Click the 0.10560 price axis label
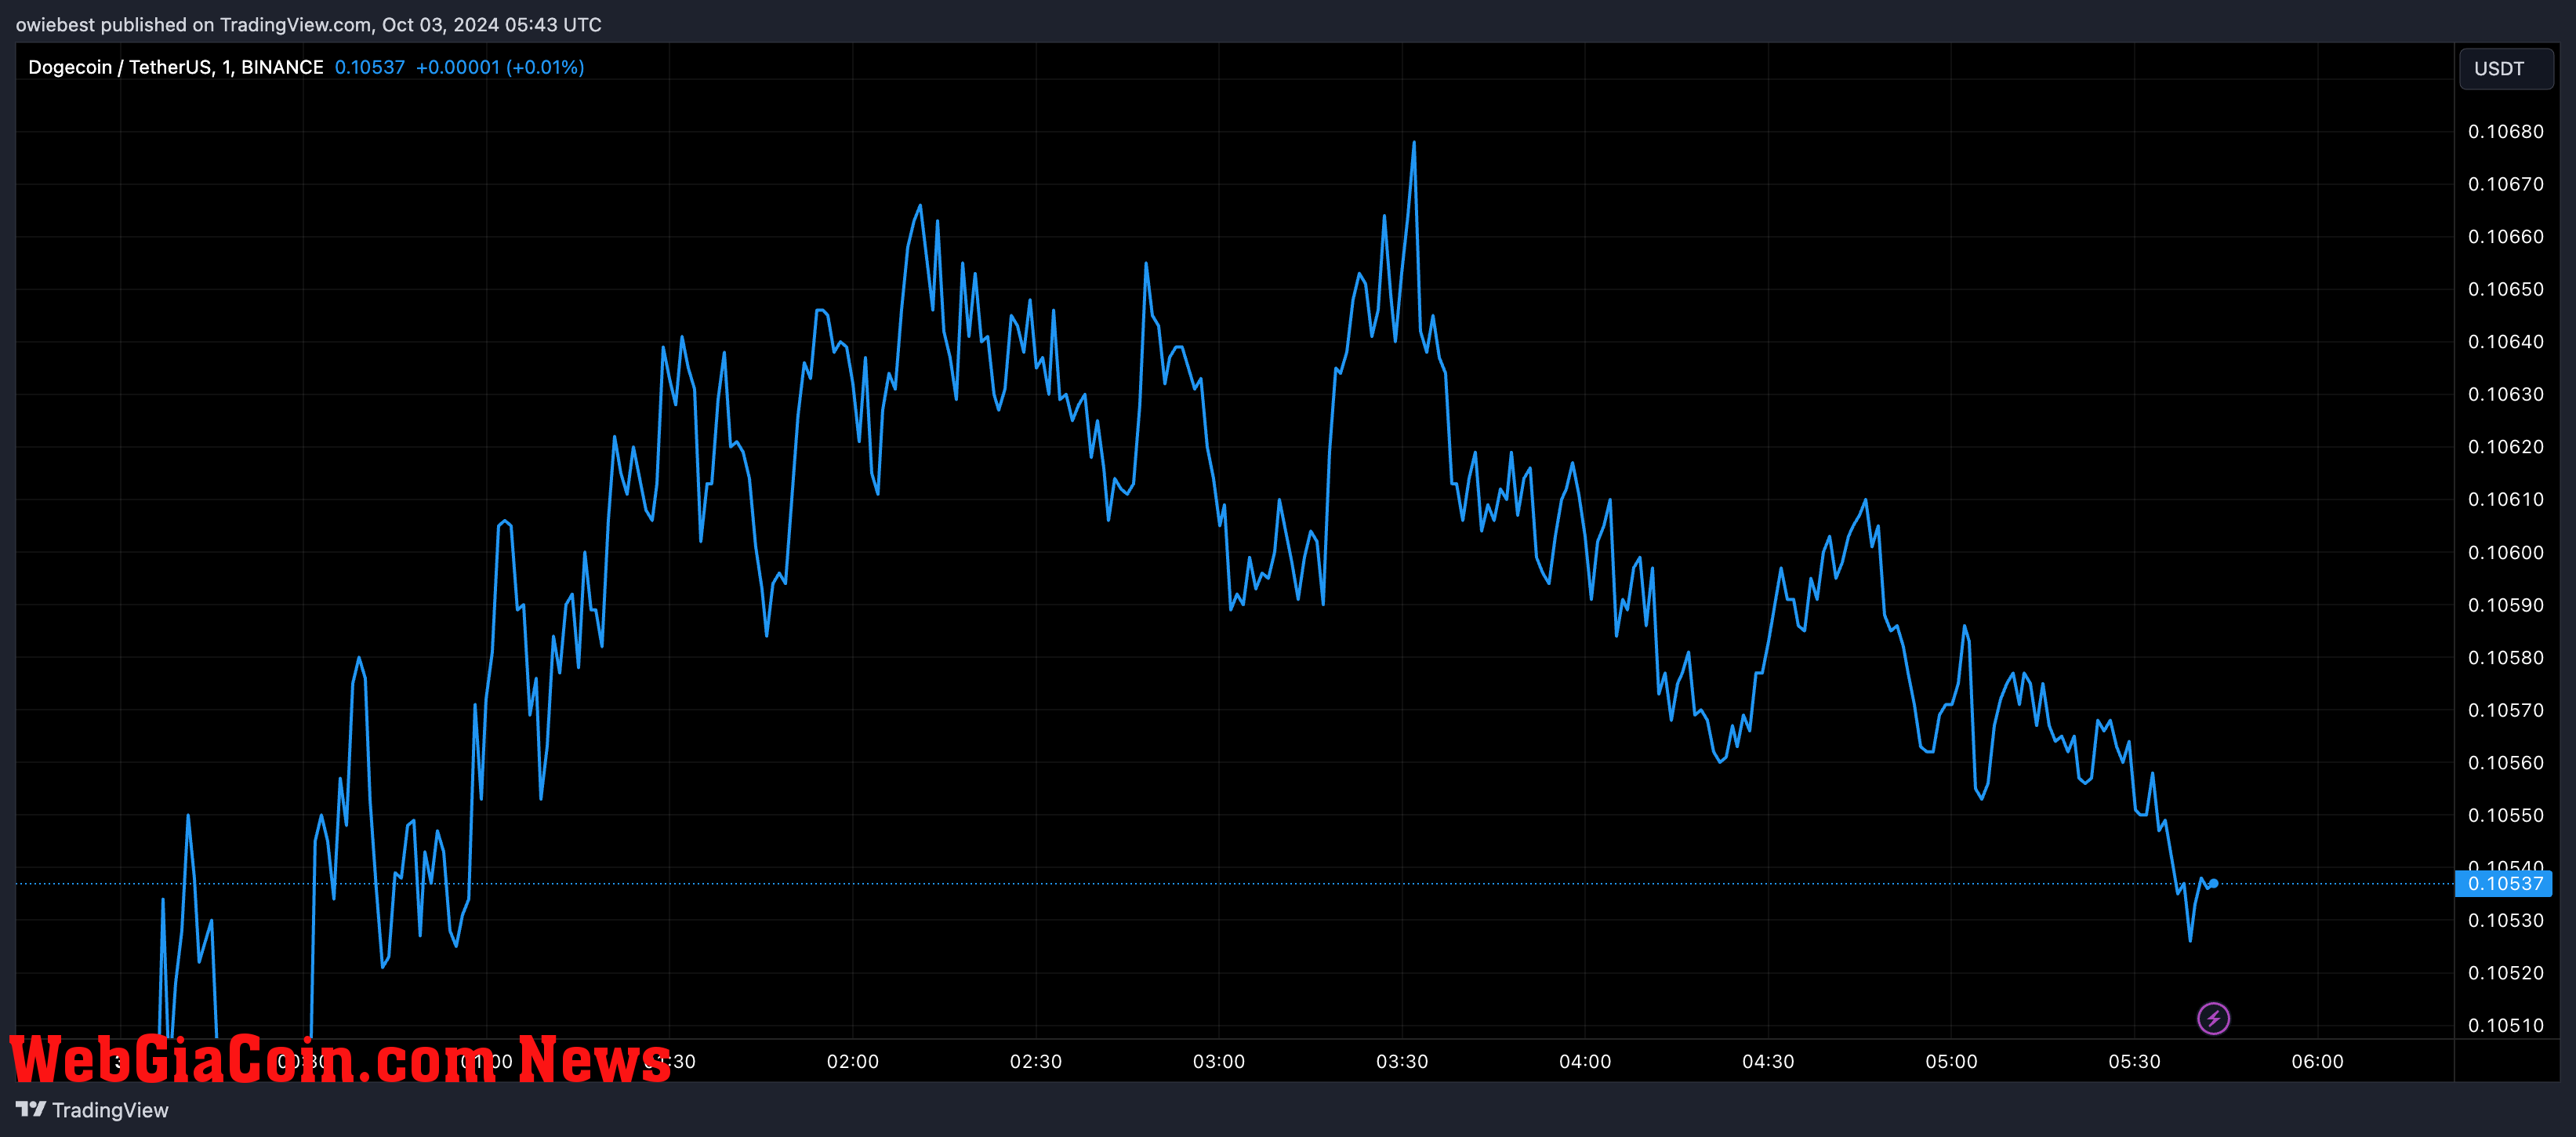 pyautogui.click(x=2505, y=762)
